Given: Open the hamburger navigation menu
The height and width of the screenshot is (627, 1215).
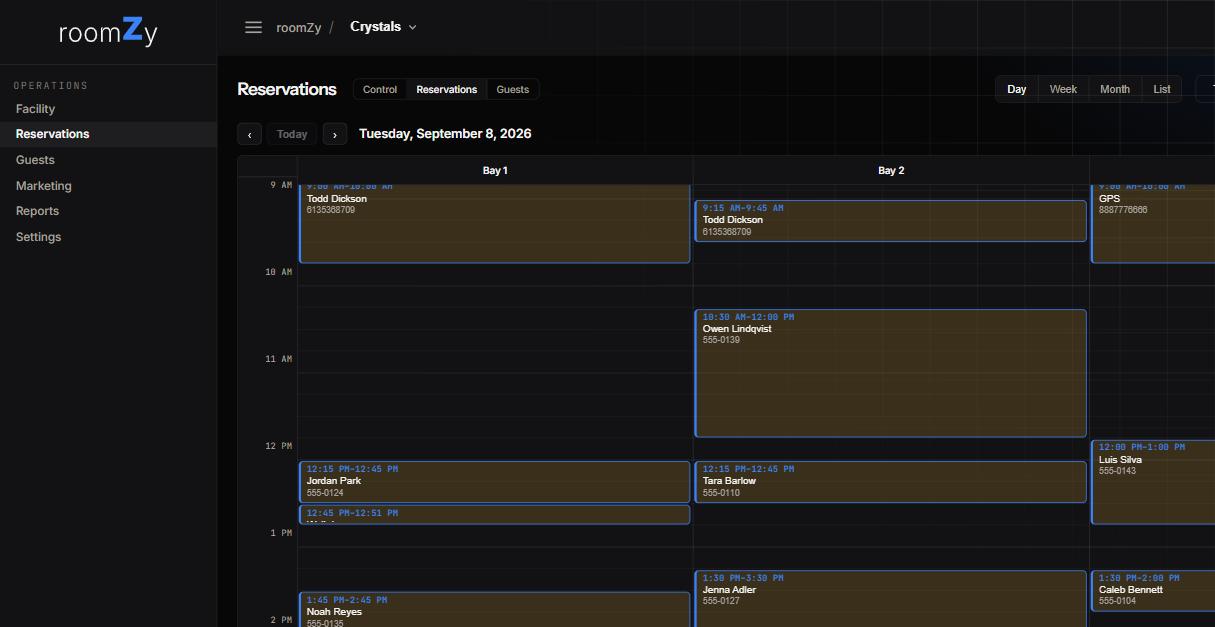Looking at the screenshot, I should (254, 27).
